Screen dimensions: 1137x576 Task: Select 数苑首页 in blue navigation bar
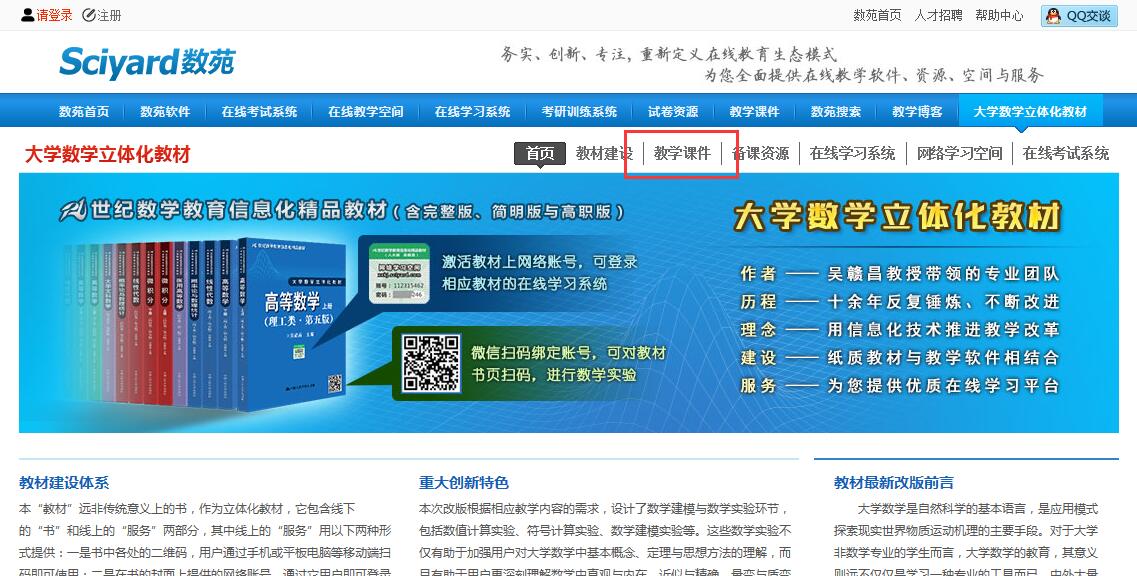point(84,112)
